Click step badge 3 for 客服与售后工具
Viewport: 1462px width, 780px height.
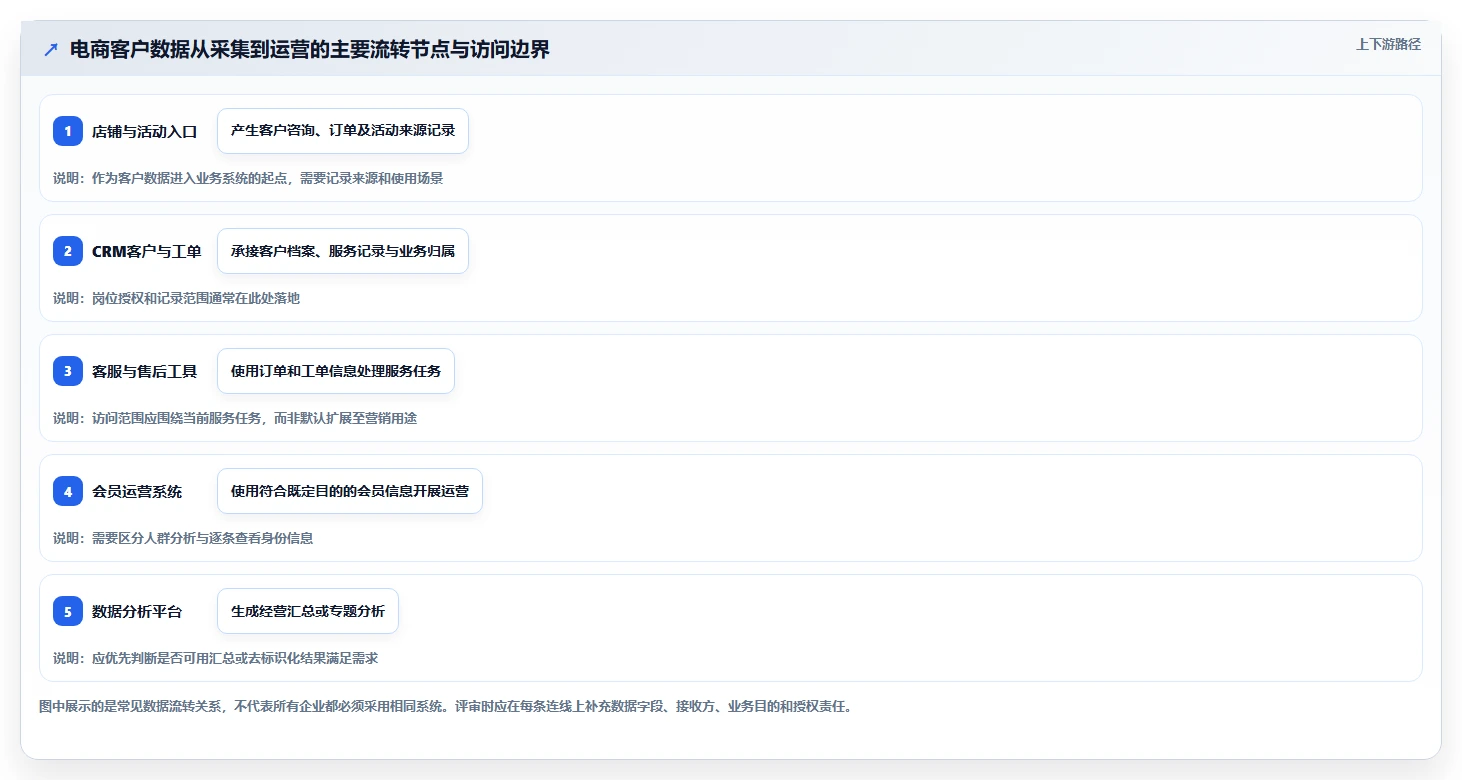click(x=68, y=371)
